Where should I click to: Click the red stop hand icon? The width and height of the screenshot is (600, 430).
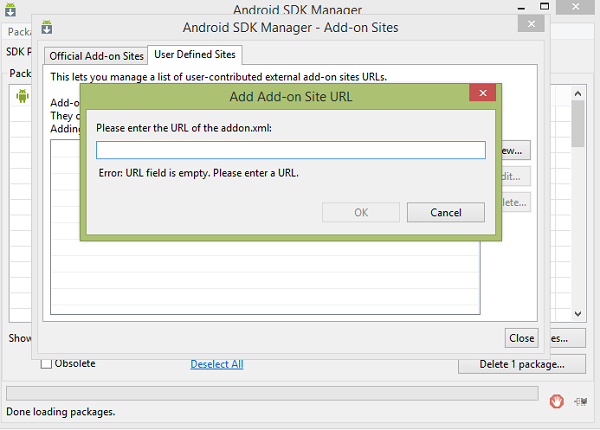tap(557, 400)
